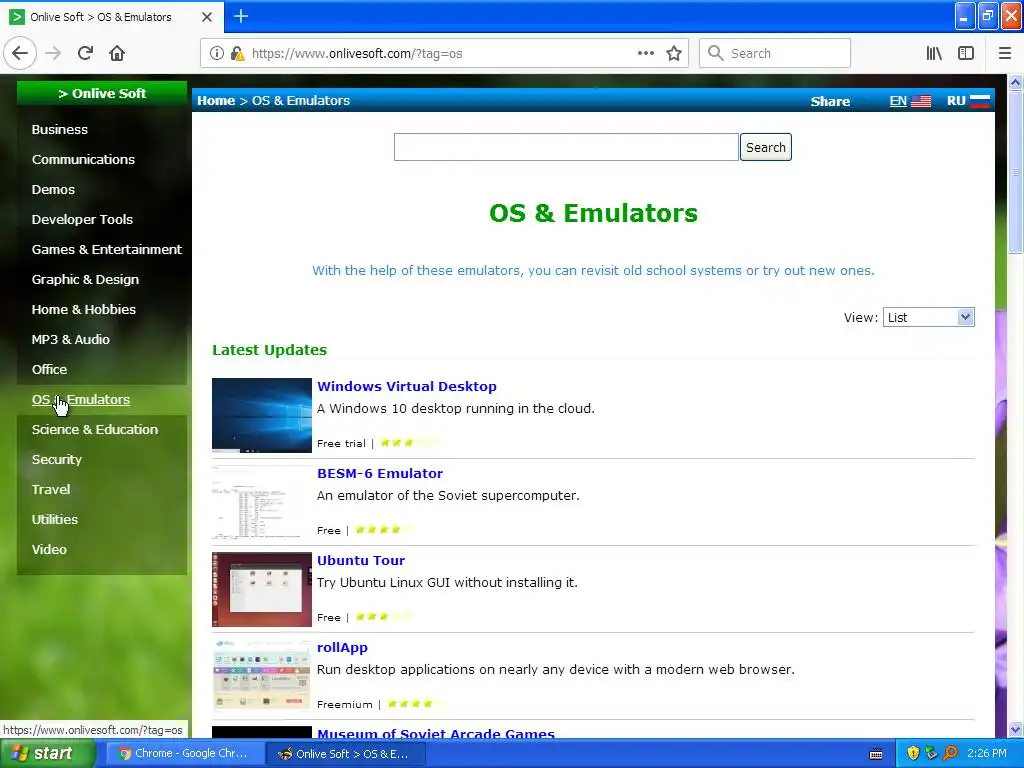Open the rollApp link
The height and width of the screenshot is (768, 1024).
(x=342, y=647)
